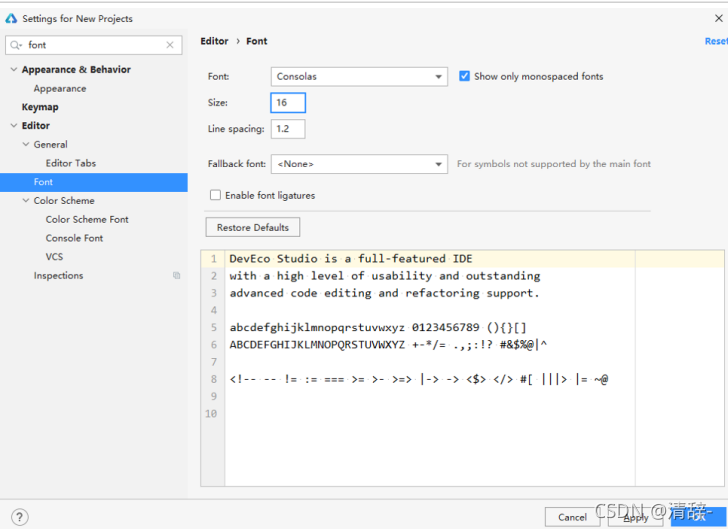Click the search magnifier icon
728x529 pixels.
tap(15, 45)
